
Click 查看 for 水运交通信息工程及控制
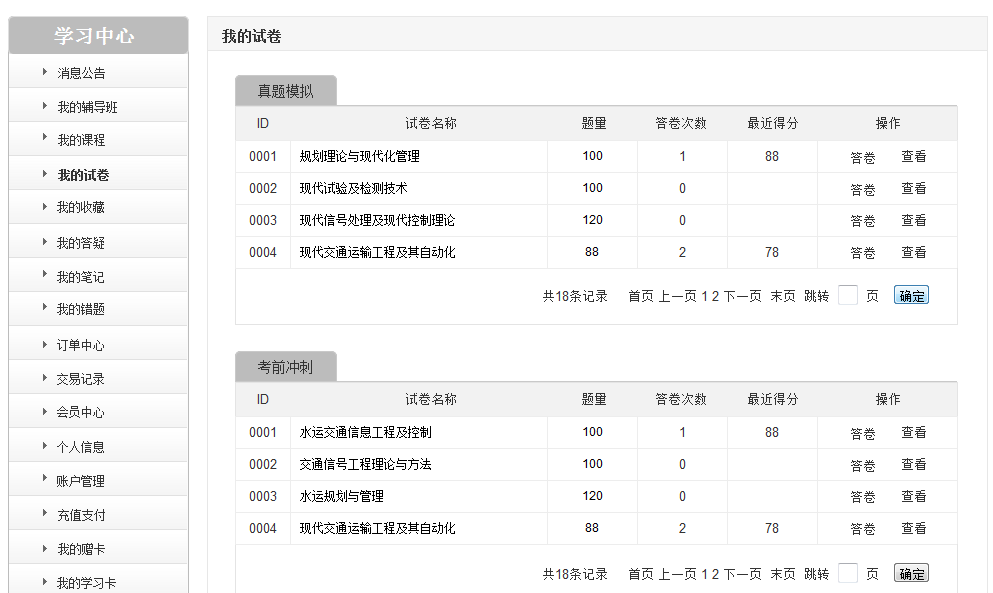pos(914,433)
